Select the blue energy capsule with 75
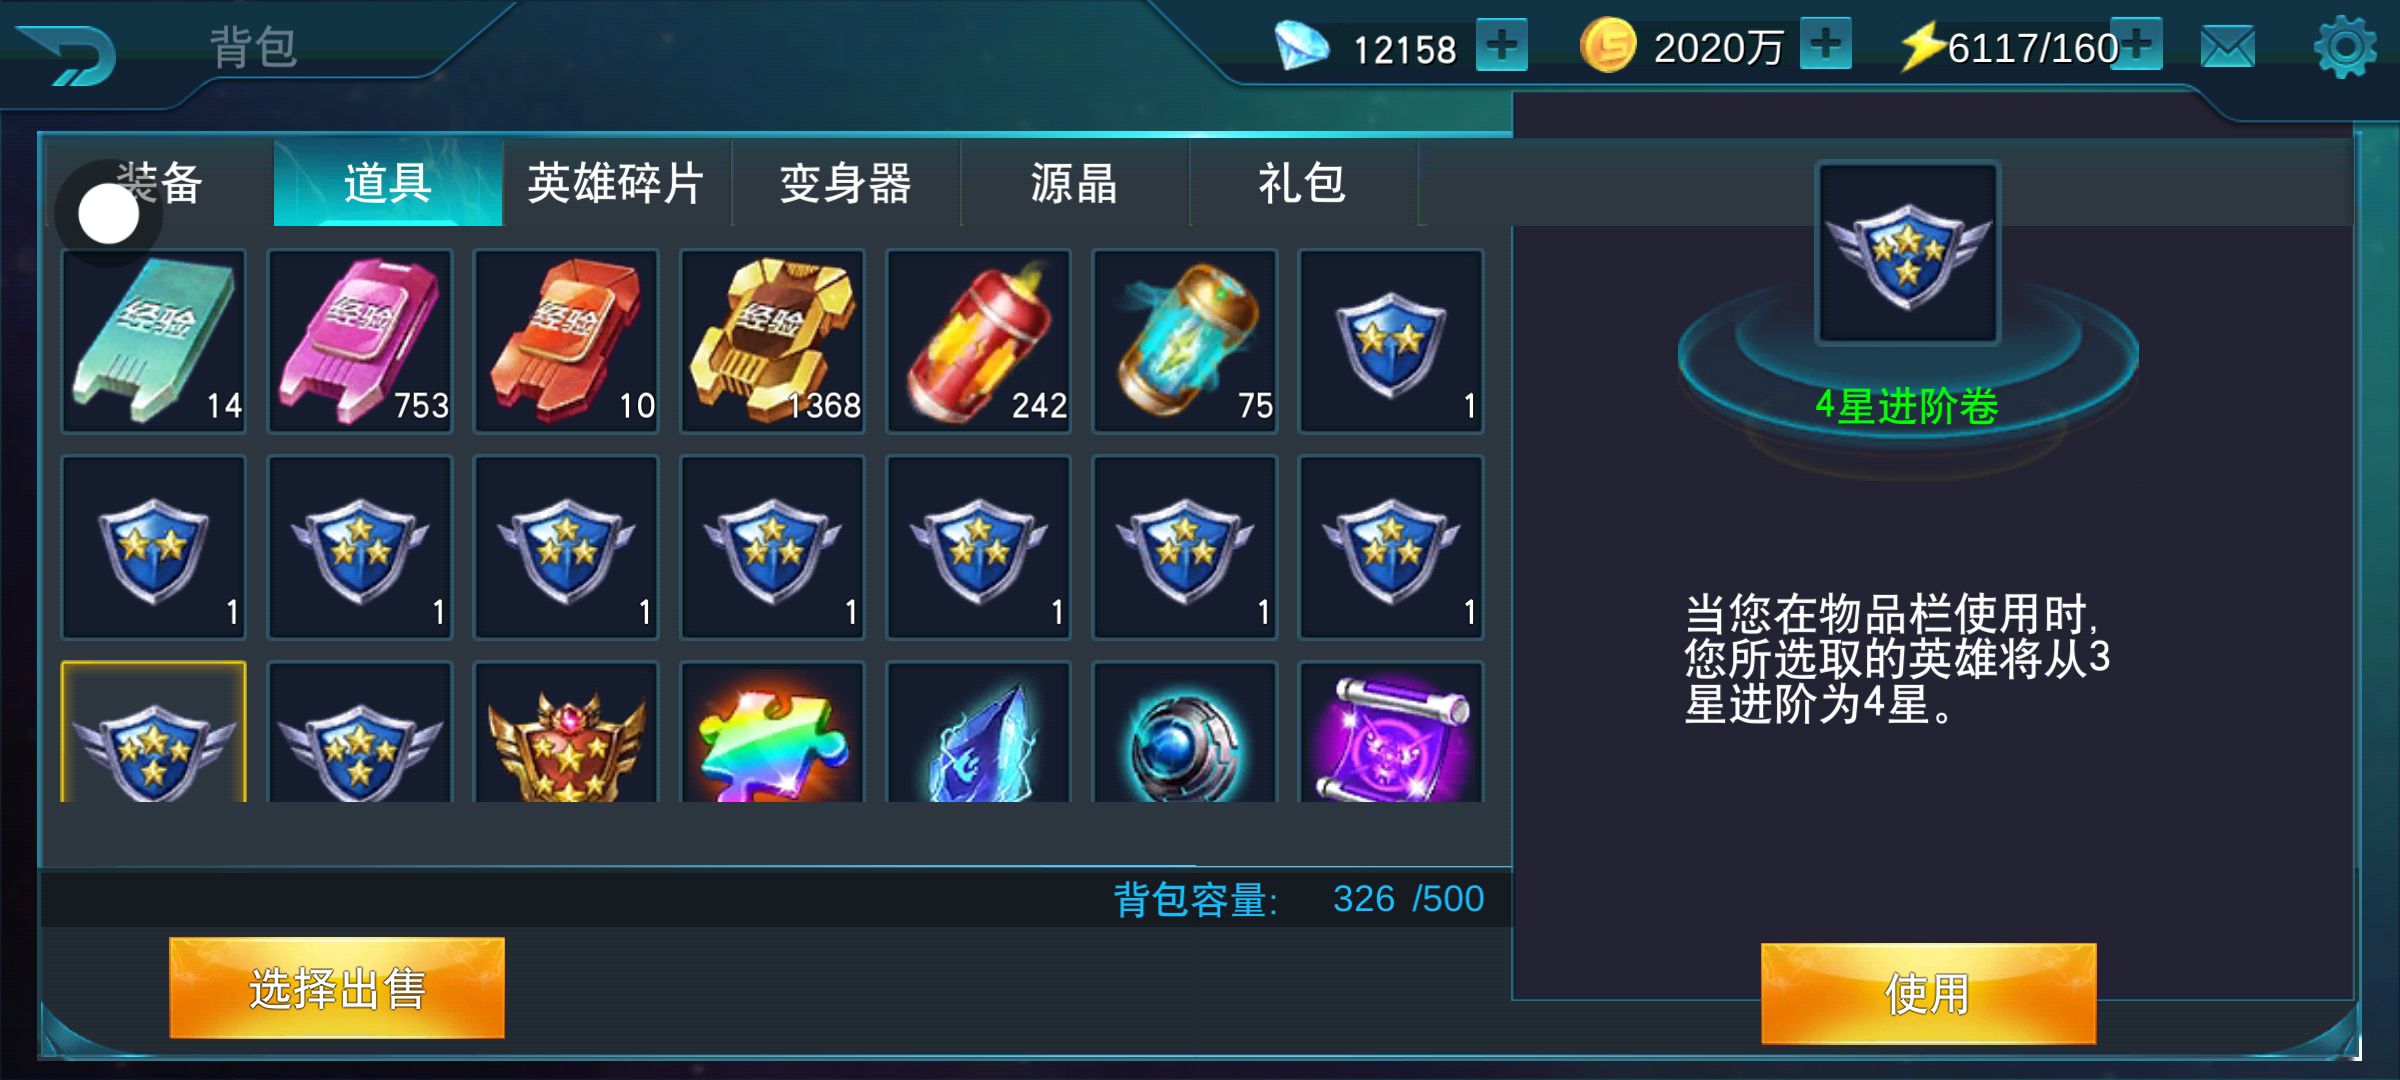The height and width of the screenshot is (1080, 2400). tap(1185, 341)
